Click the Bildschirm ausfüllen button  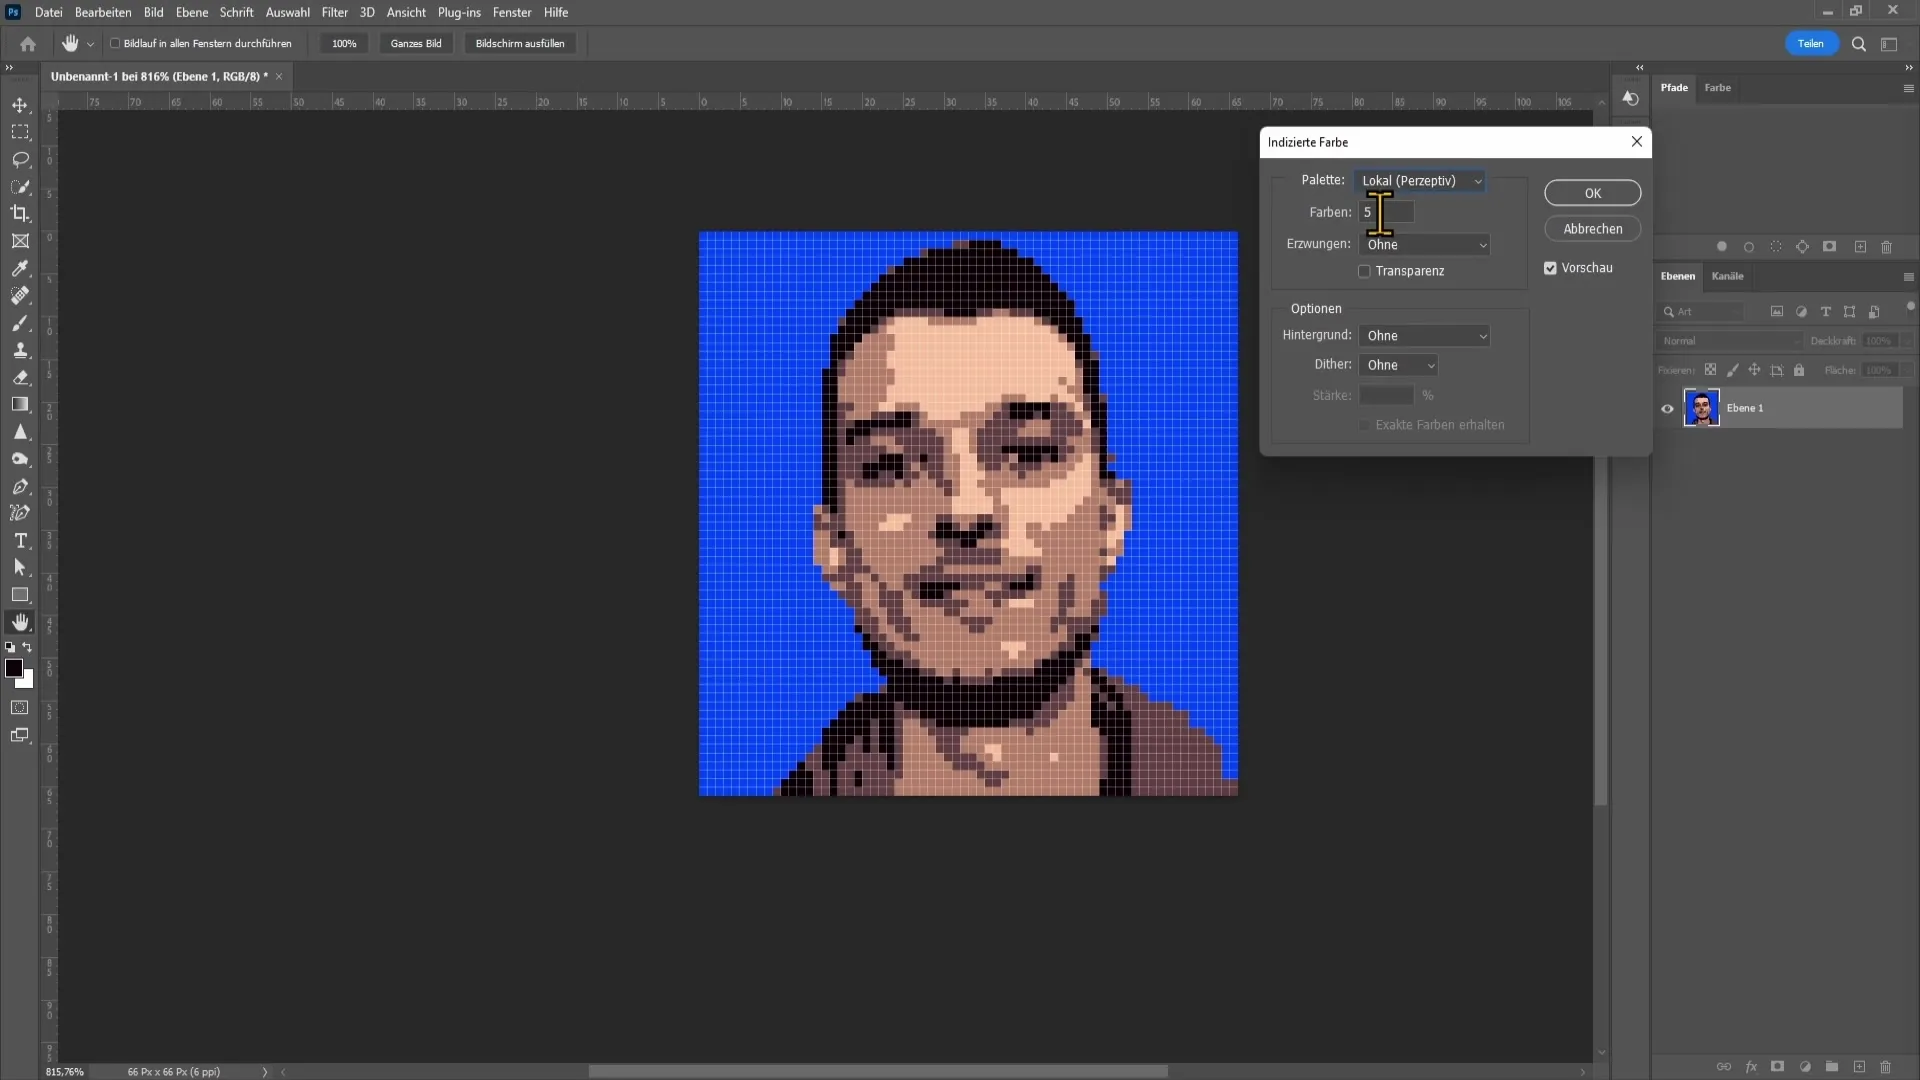click(x=520, y=44)
